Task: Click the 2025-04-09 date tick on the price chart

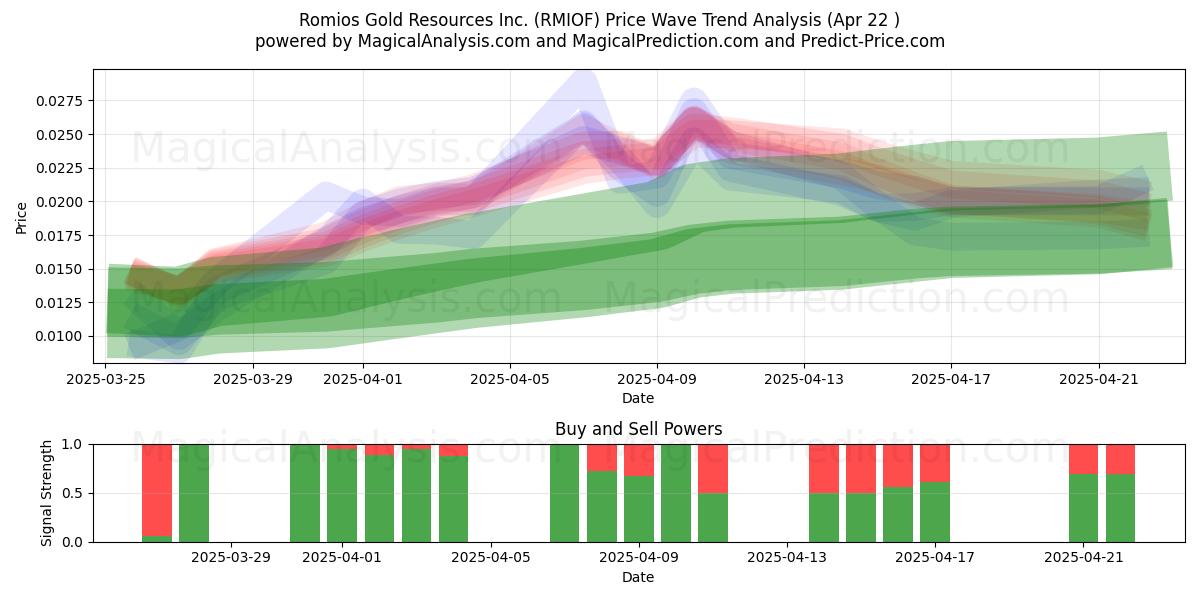Action: pyautogui.click(x=657, y=379)
